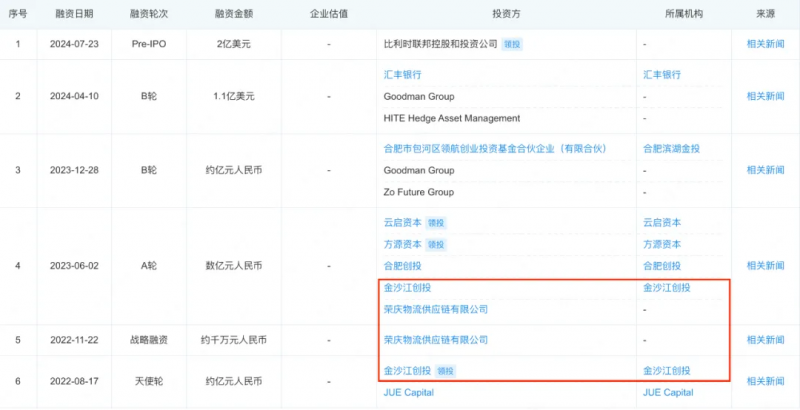This screenshot has height=410, width=800.
Task: Open 相关新闻 link for 2023-12-28 round
Action: (x=765, y=170)
